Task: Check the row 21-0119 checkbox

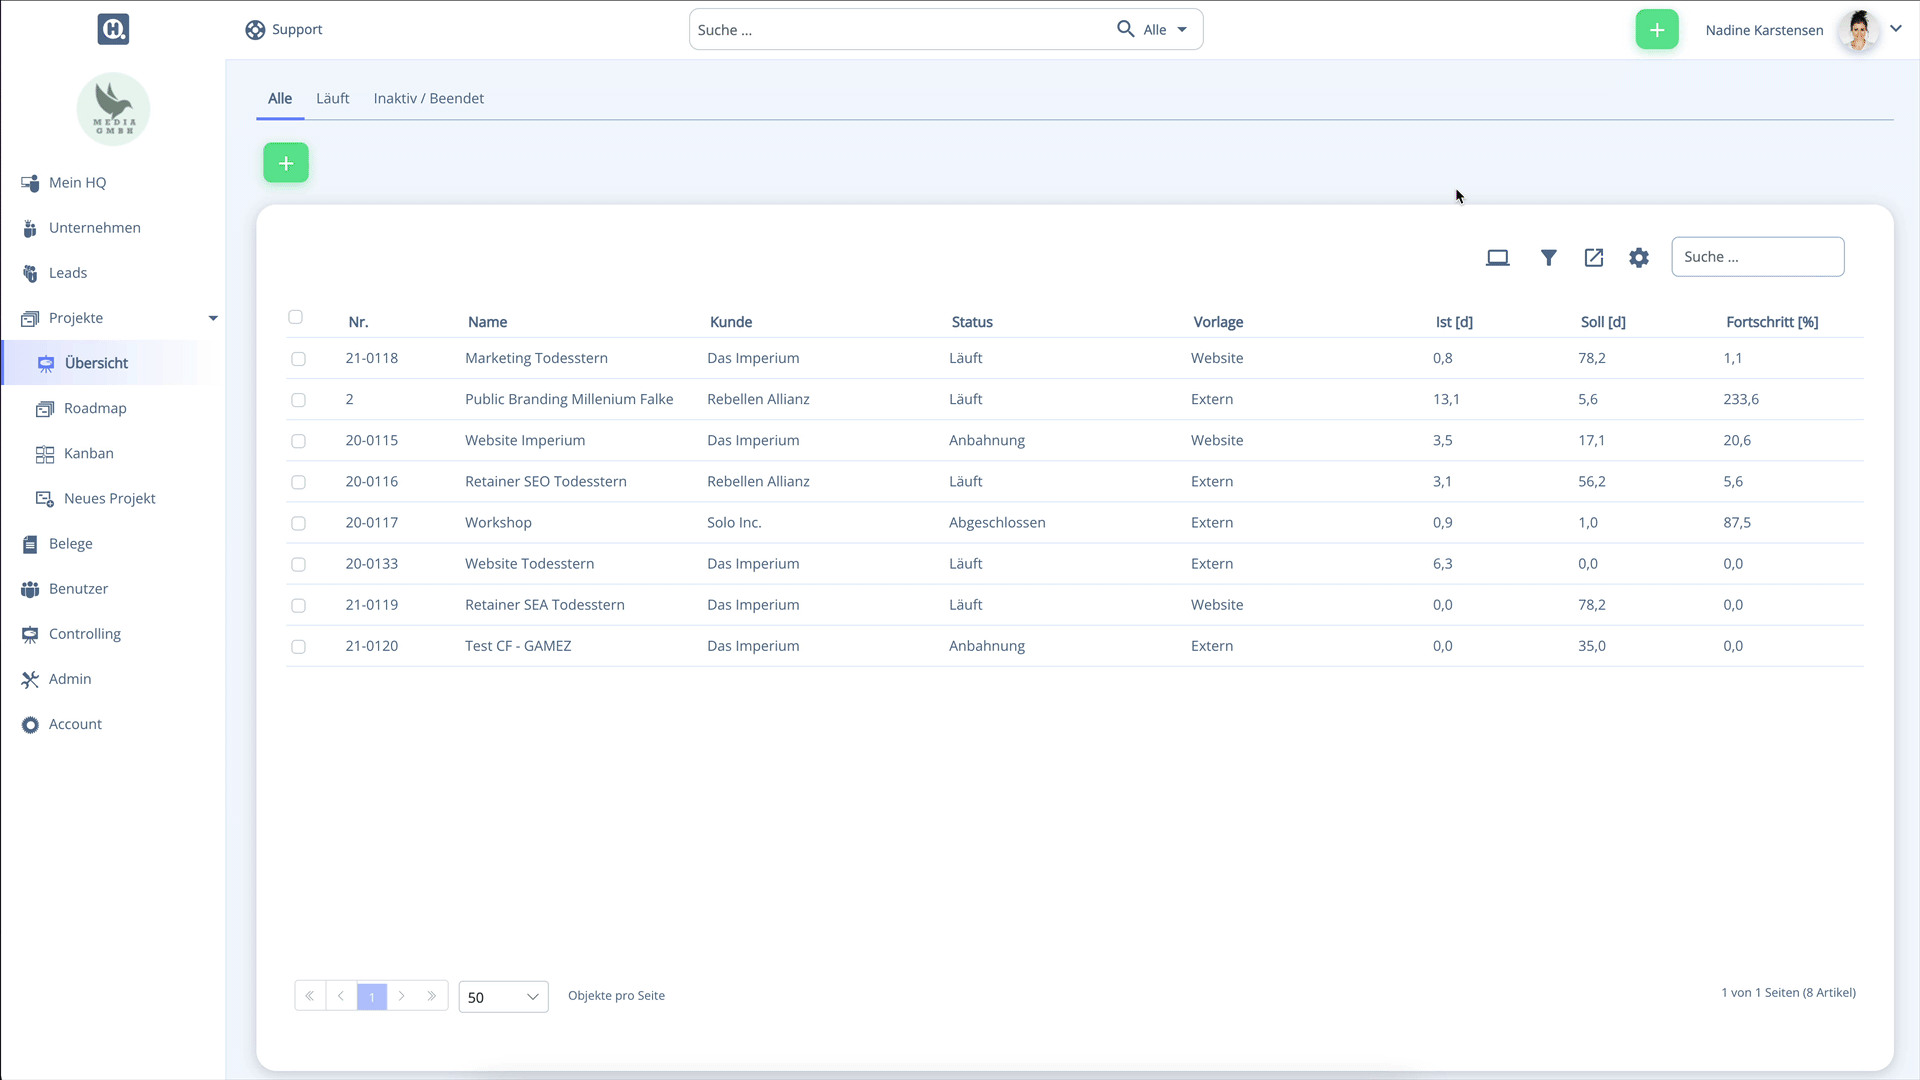Action: pyautogui.click(x=298, y=606)
